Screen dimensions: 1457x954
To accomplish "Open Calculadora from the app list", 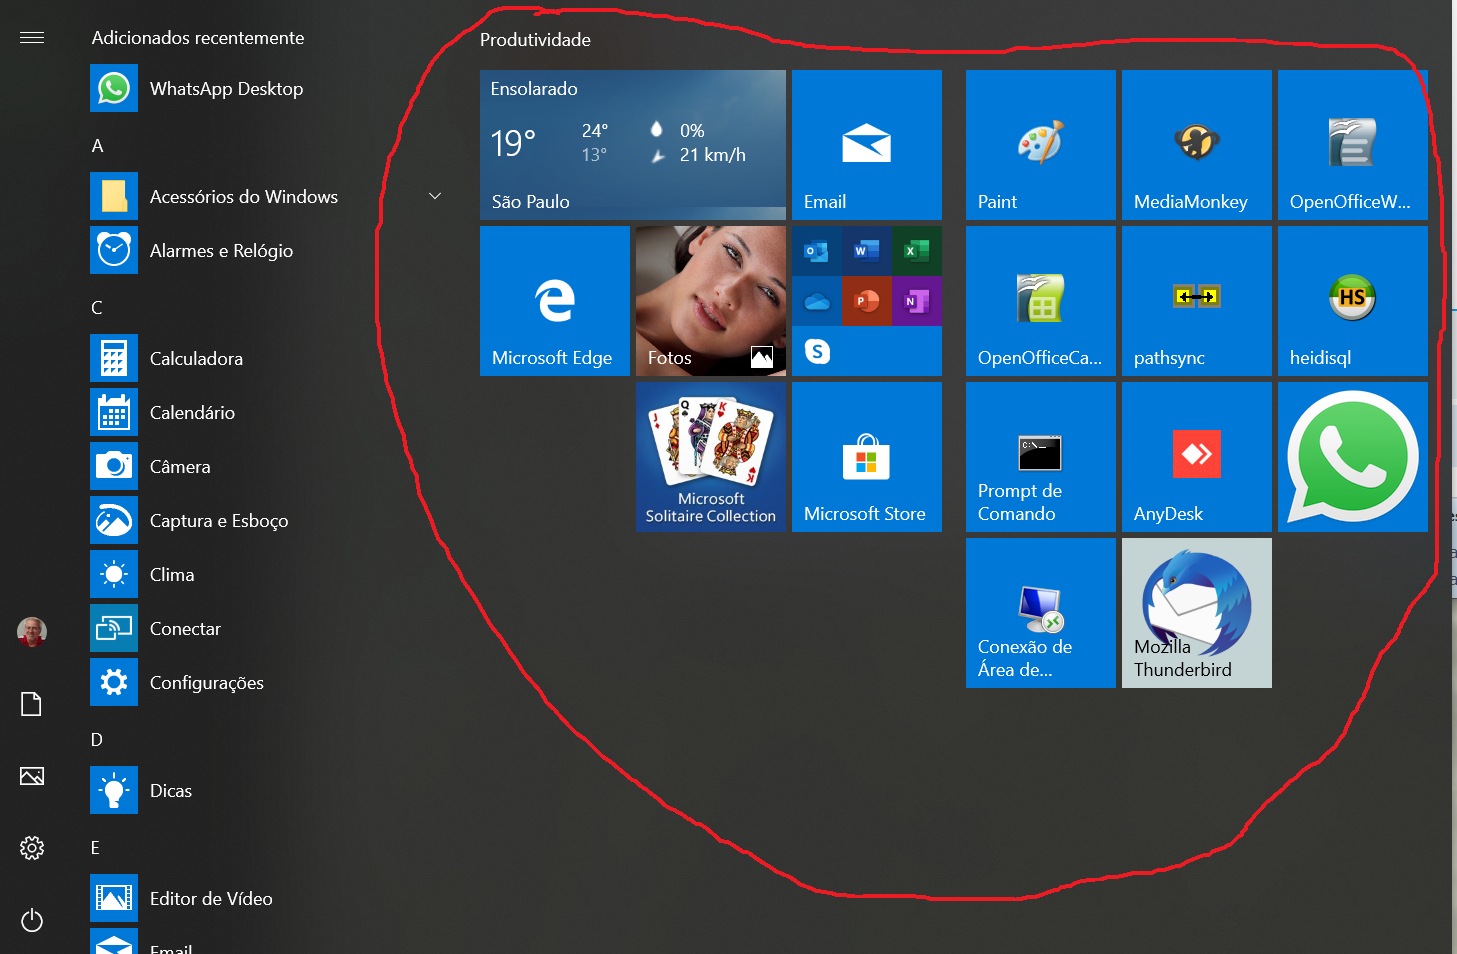I will coord(196,359).
